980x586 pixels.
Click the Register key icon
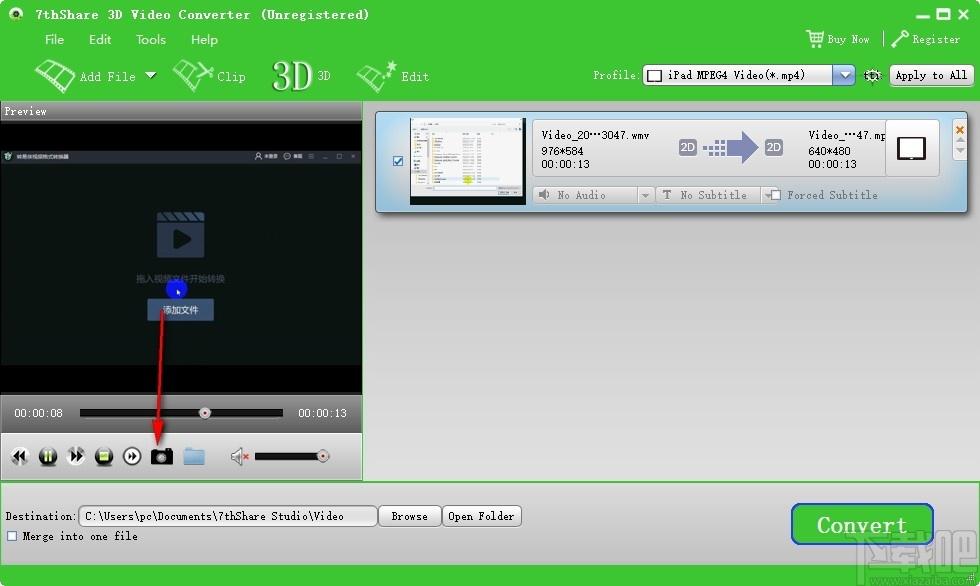tap(899, 39)
